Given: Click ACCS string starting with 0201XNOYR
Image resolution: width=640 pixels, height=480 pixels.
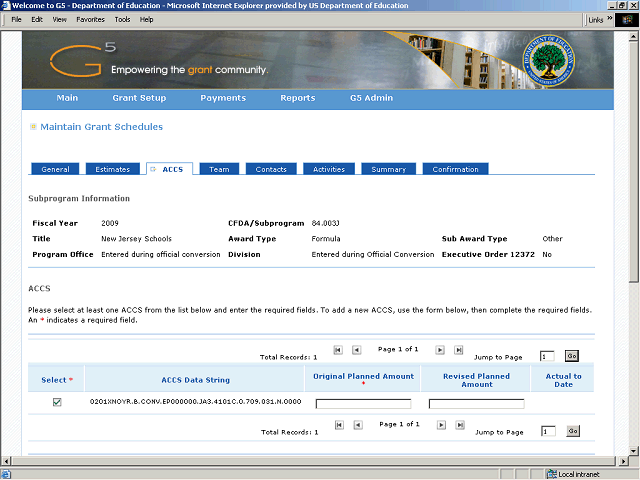Looking at the screenshot, I should (x=196, y=402).
